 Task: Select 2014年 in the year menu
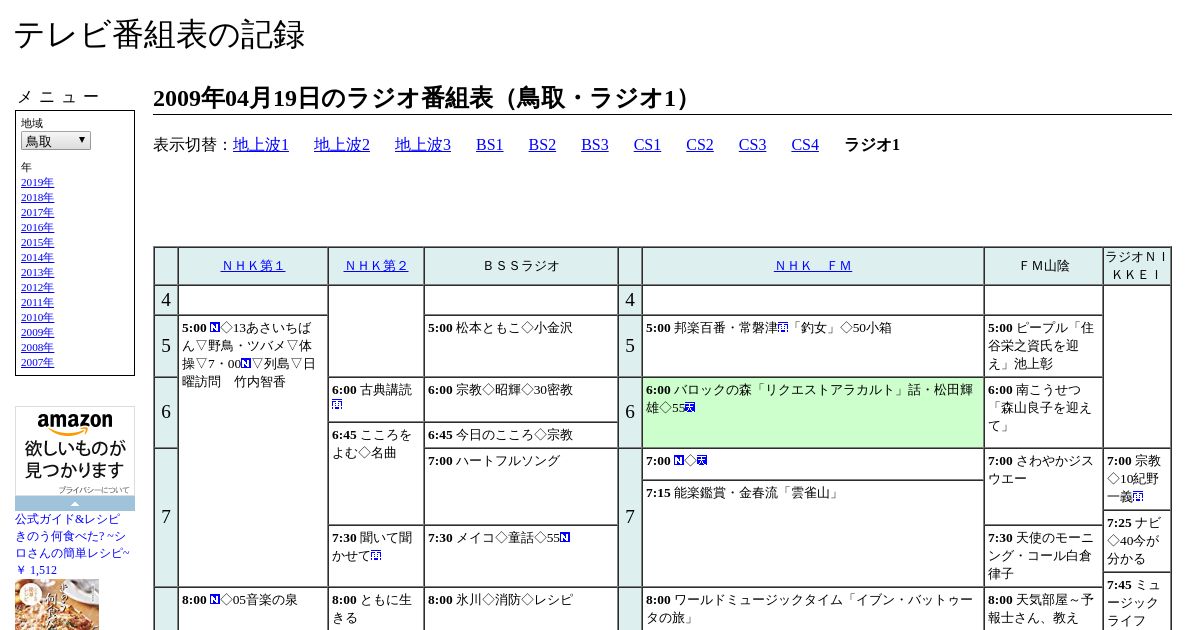pyautogui.click(x=37, y=257)
